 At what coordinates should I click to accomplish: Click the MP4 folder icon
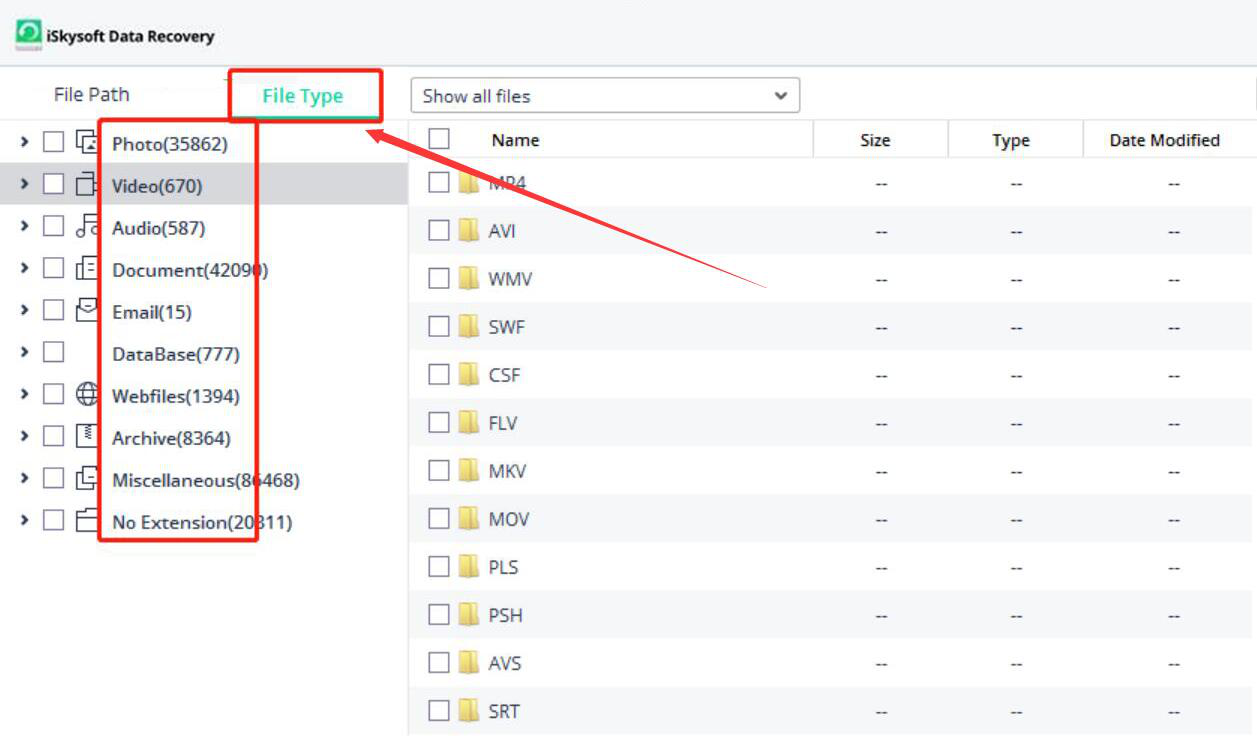click(469, 183)
